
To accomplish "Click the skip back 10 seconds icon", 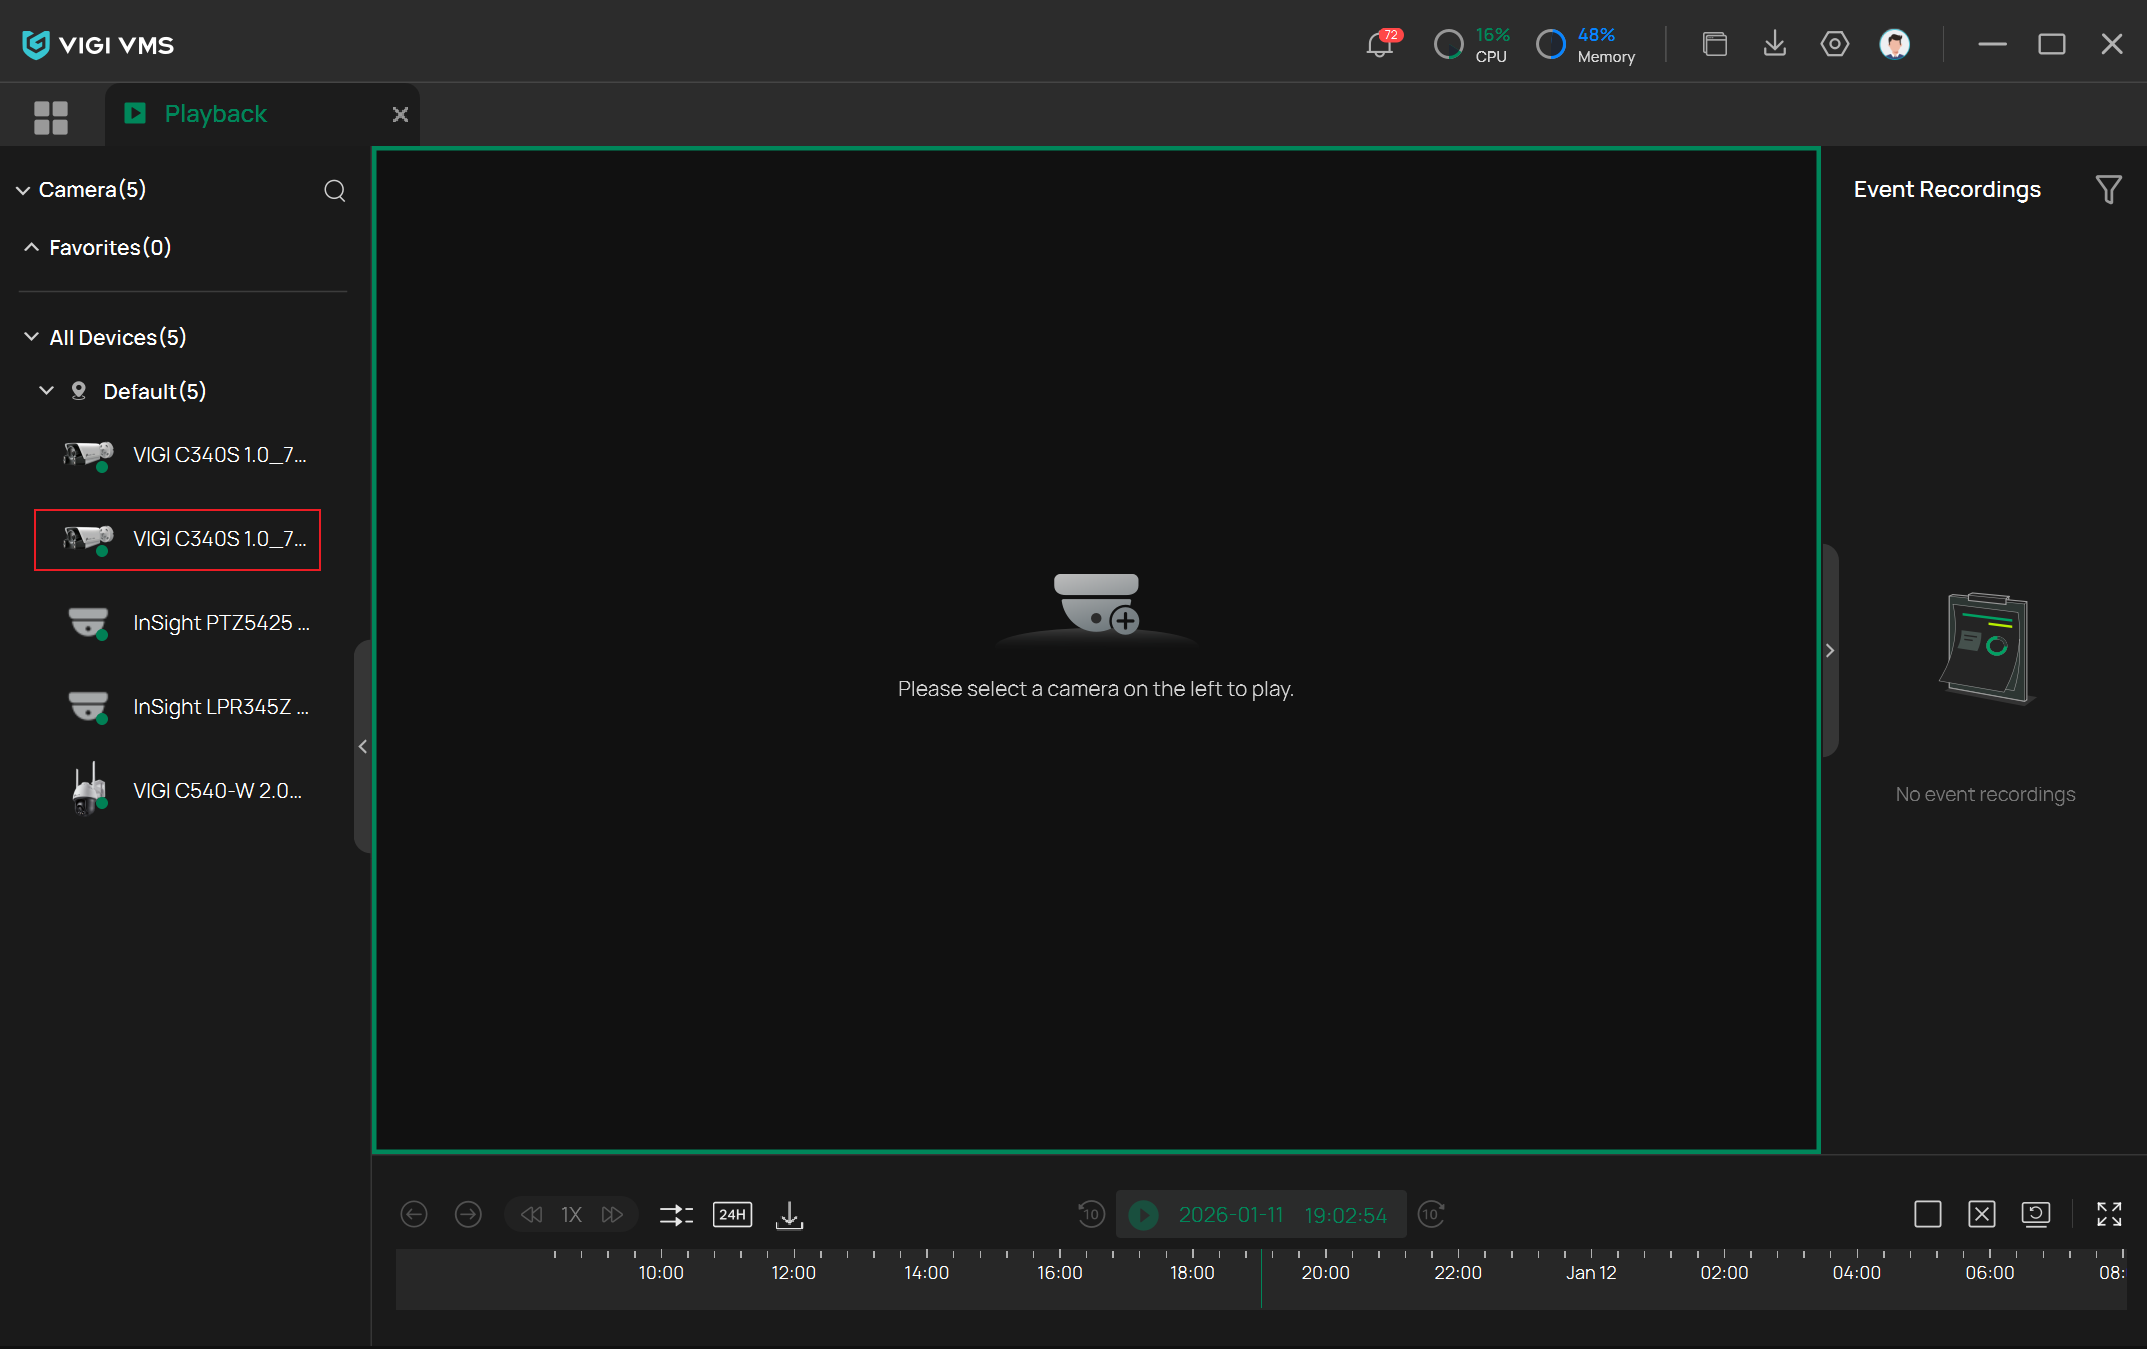I will (1091, 1214).
